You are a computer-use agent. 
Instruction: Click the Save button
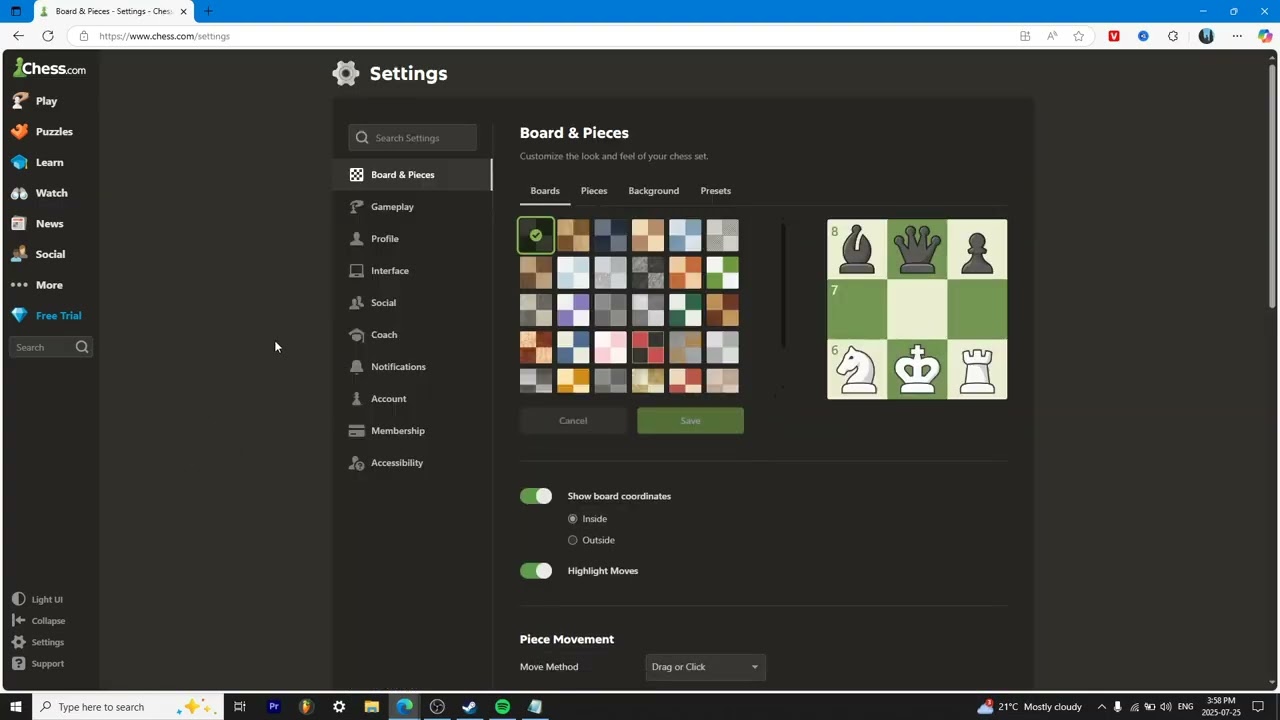690,421
